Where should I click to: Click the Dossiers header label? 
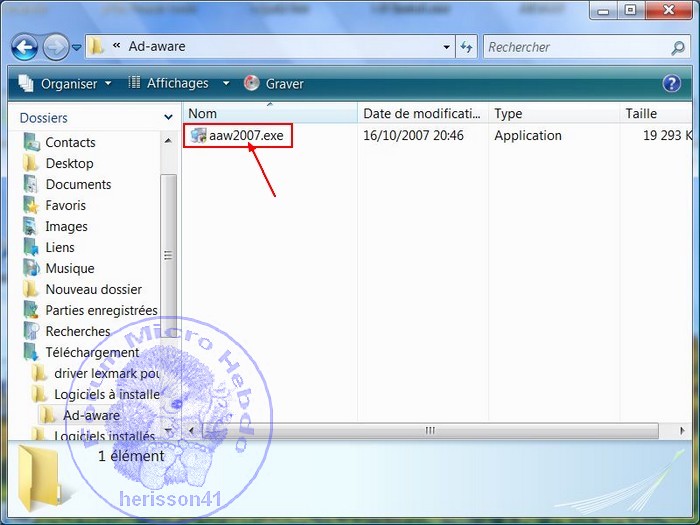44,118
